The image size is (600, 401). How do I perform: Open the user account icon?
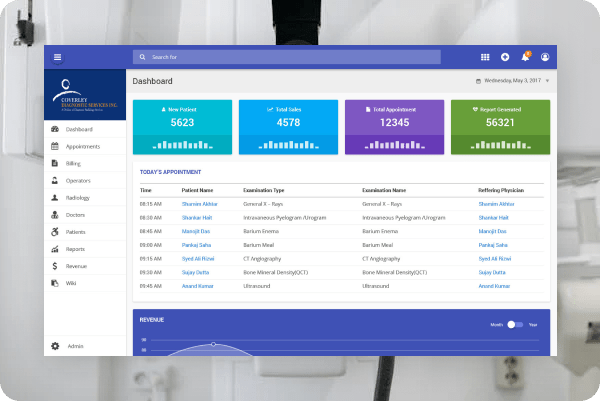coord(545,57)
